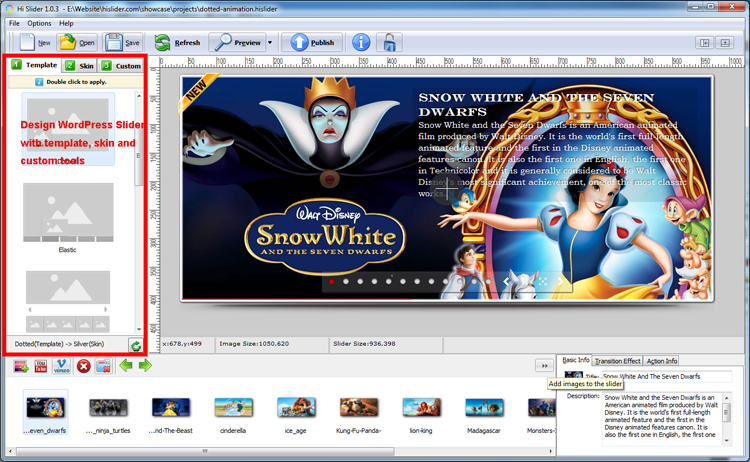Click the active red navigation dot
Screen dimensions: 750x462
(x=331, y=282)
